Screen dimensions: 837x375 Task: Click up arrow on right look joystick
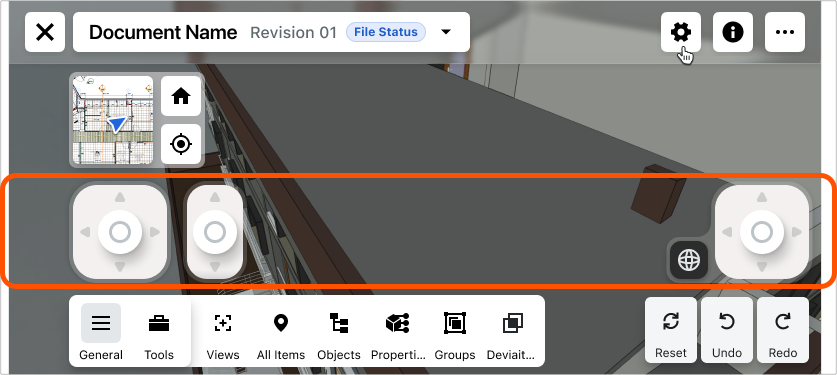pyautogui.click(x=762, y=197)
